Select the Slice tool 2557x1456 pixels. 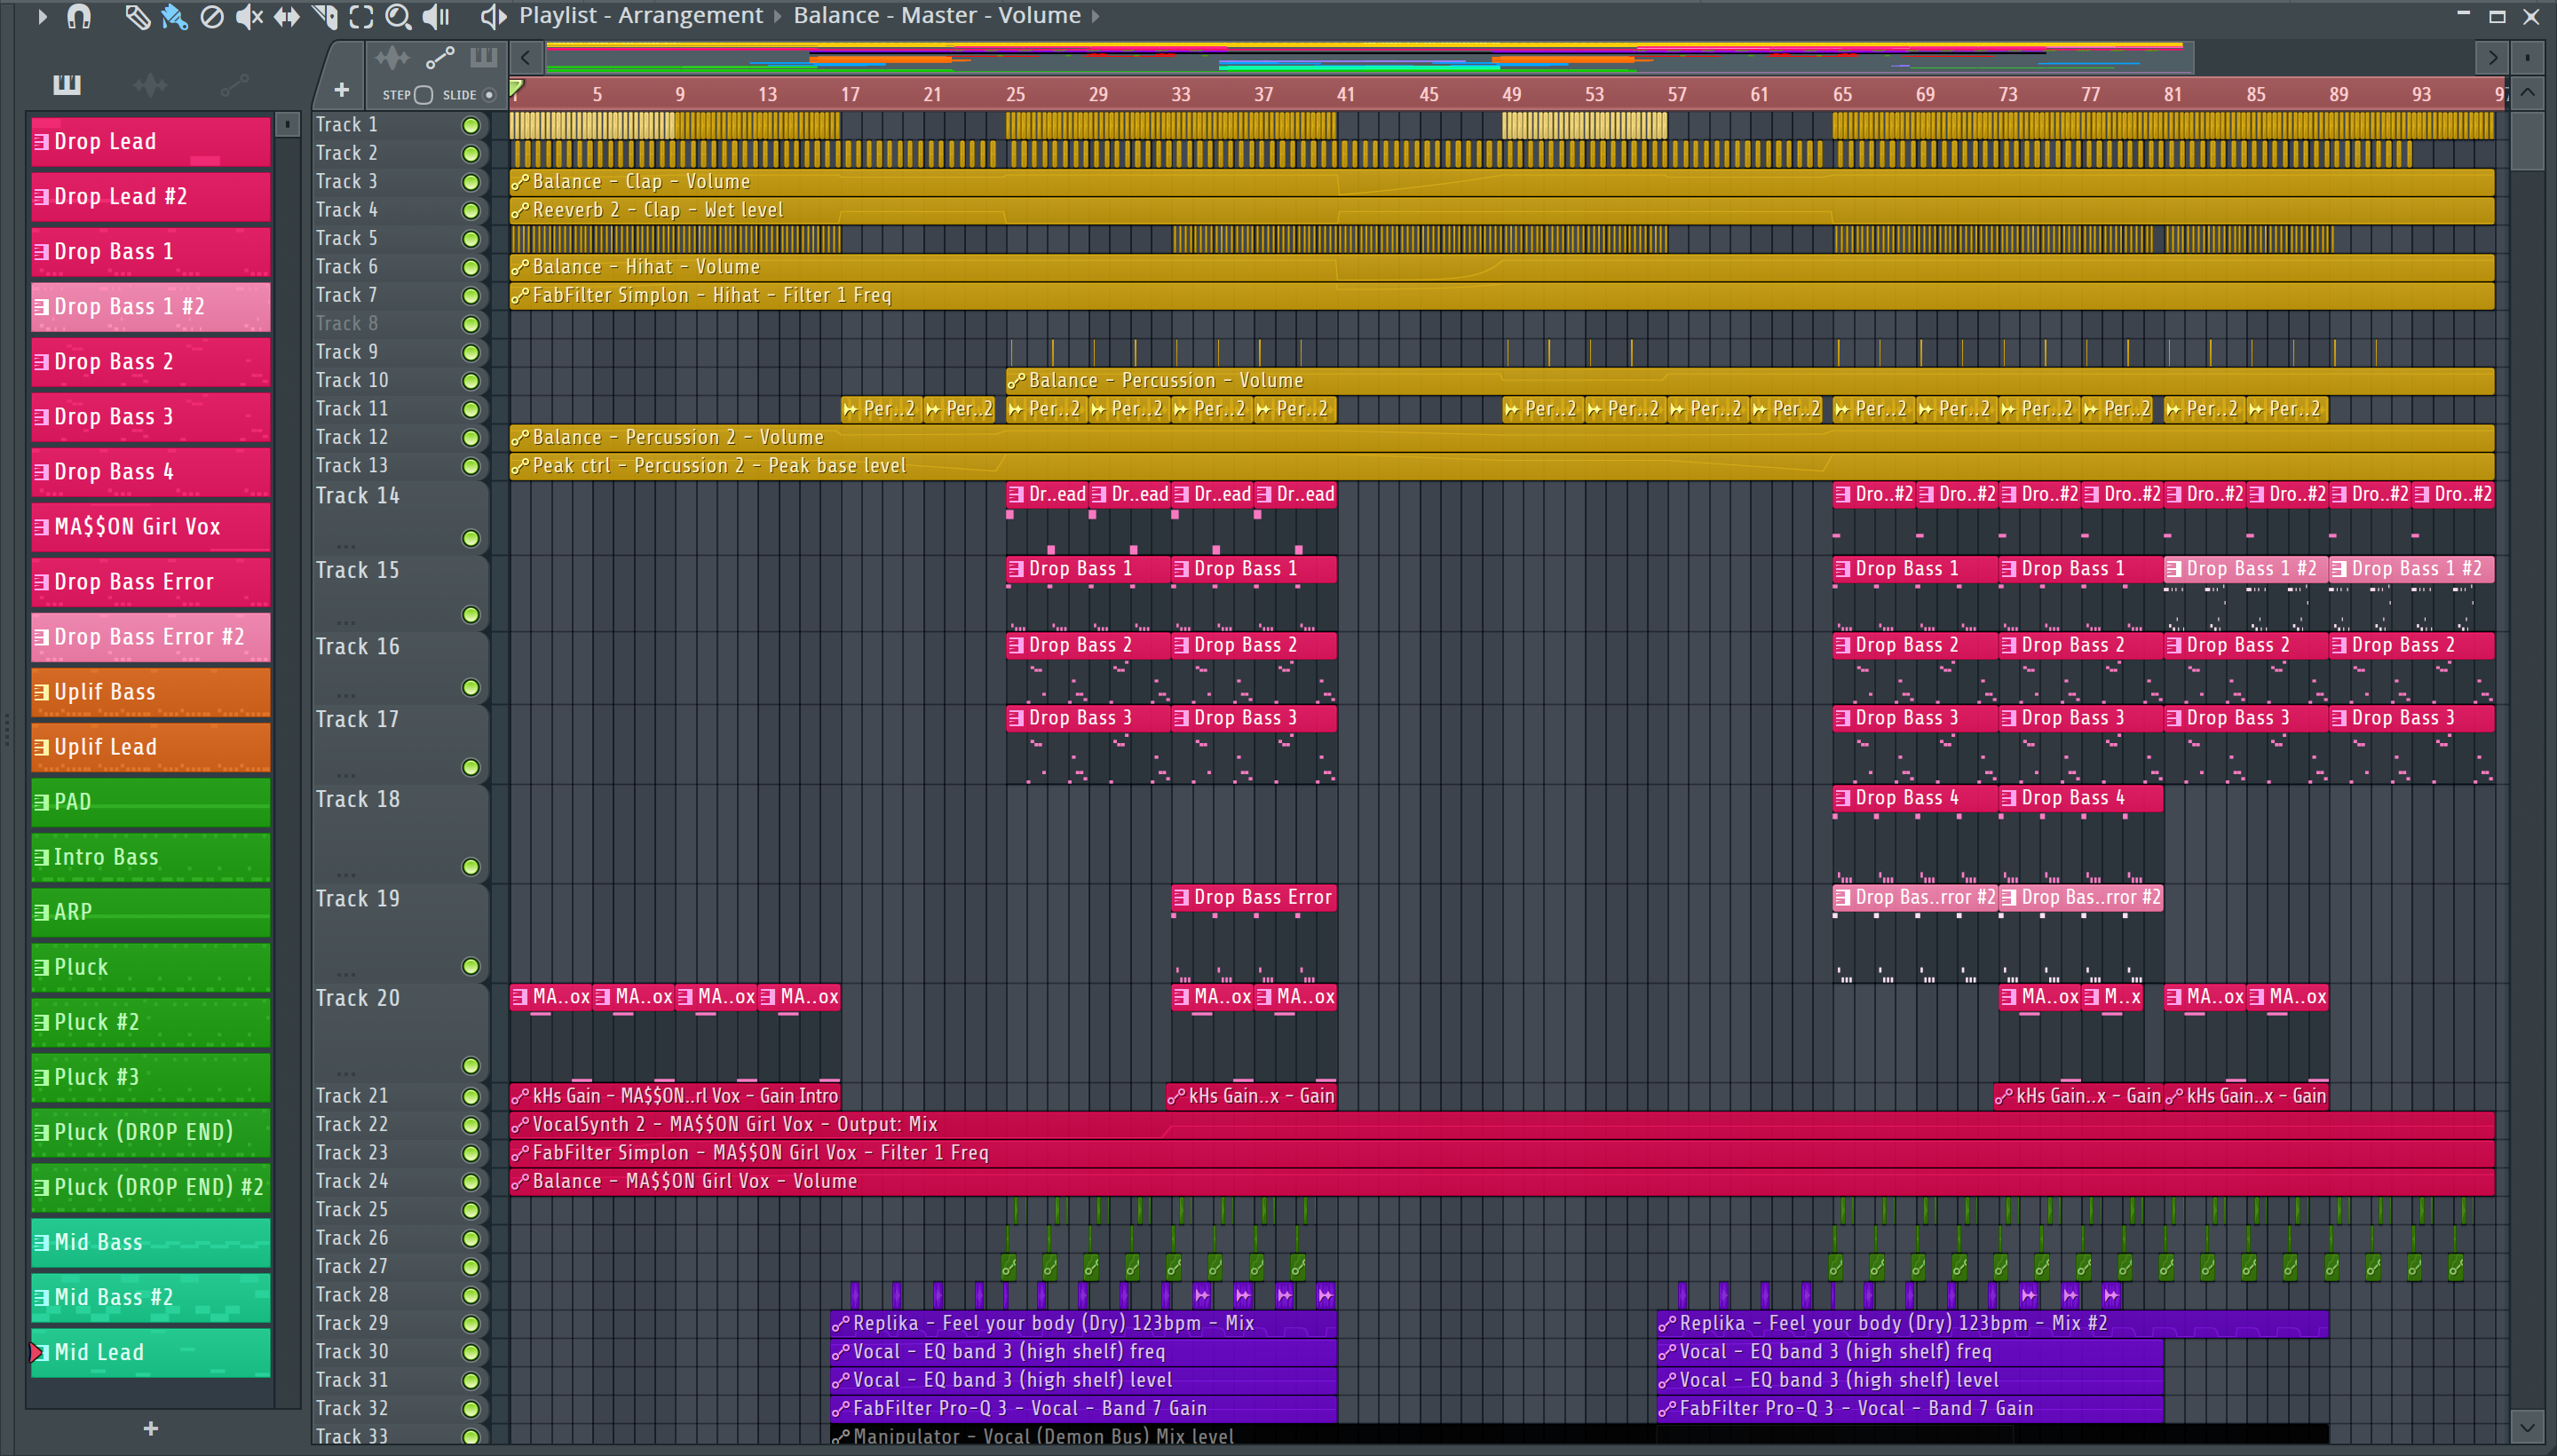click(324, 16)
